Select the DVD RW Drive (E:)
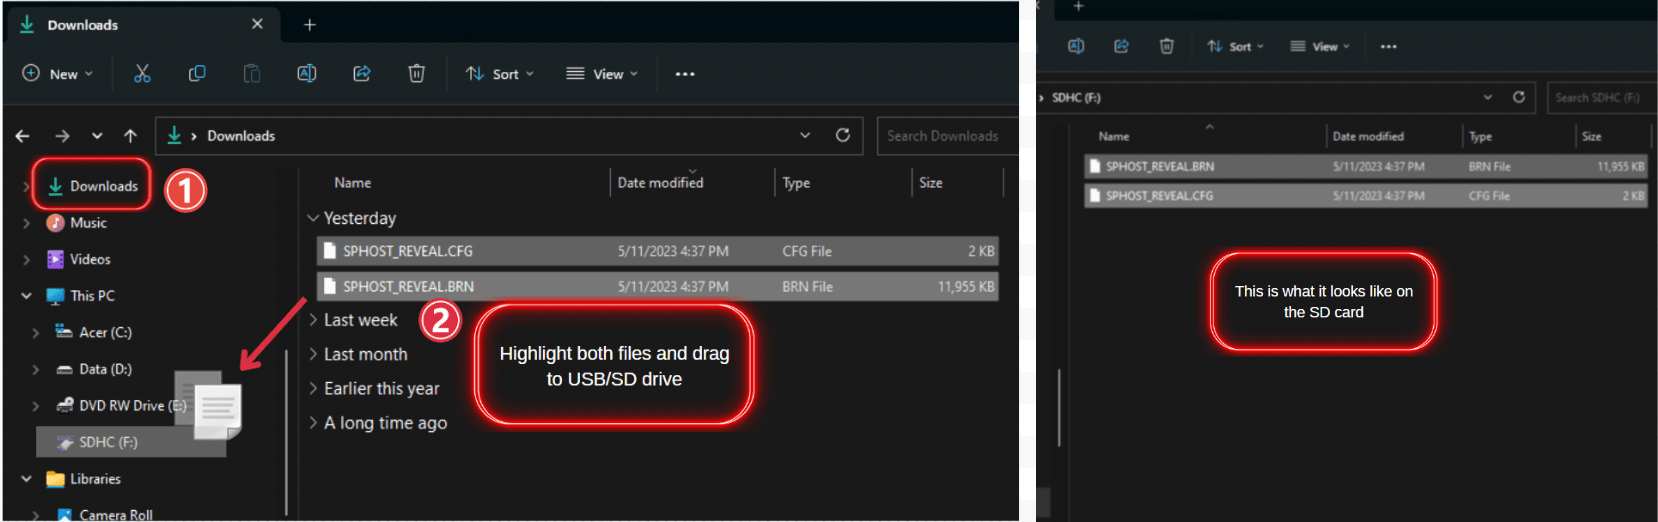This screenshot has width=1658, height=522. (121, 405)
